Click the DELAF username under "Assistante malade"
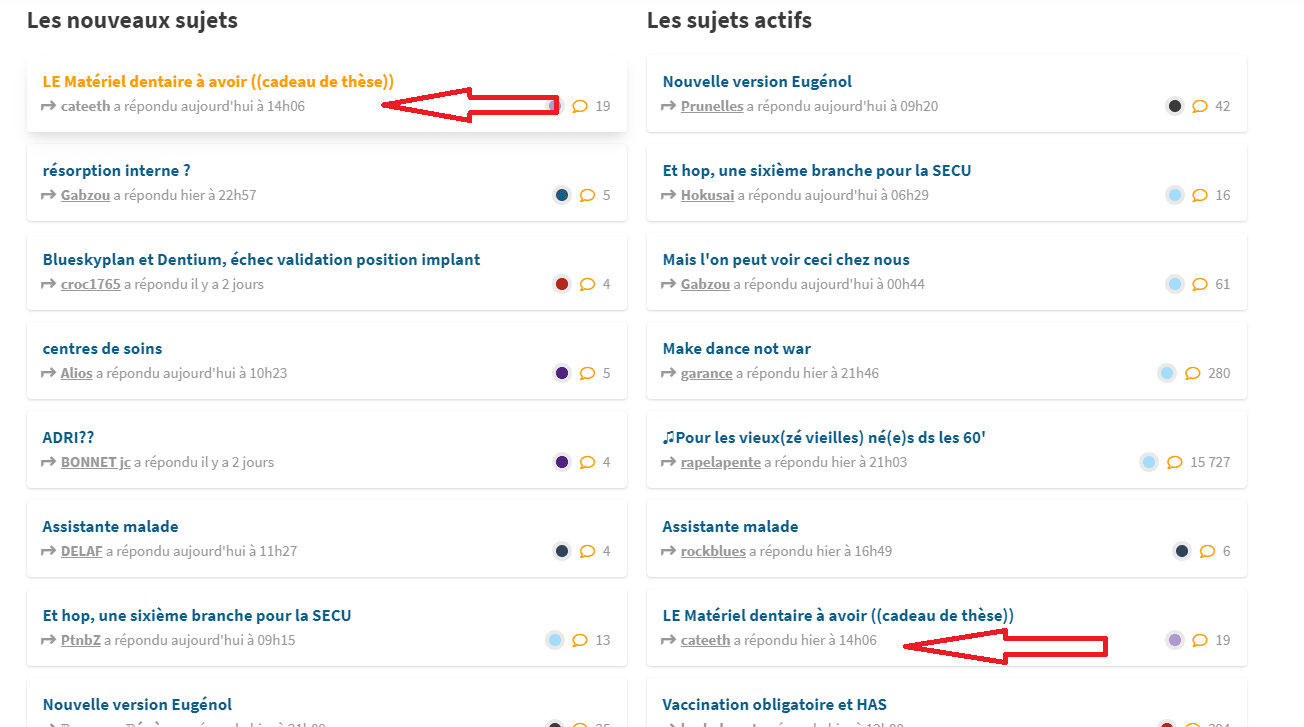 [81, 551]
